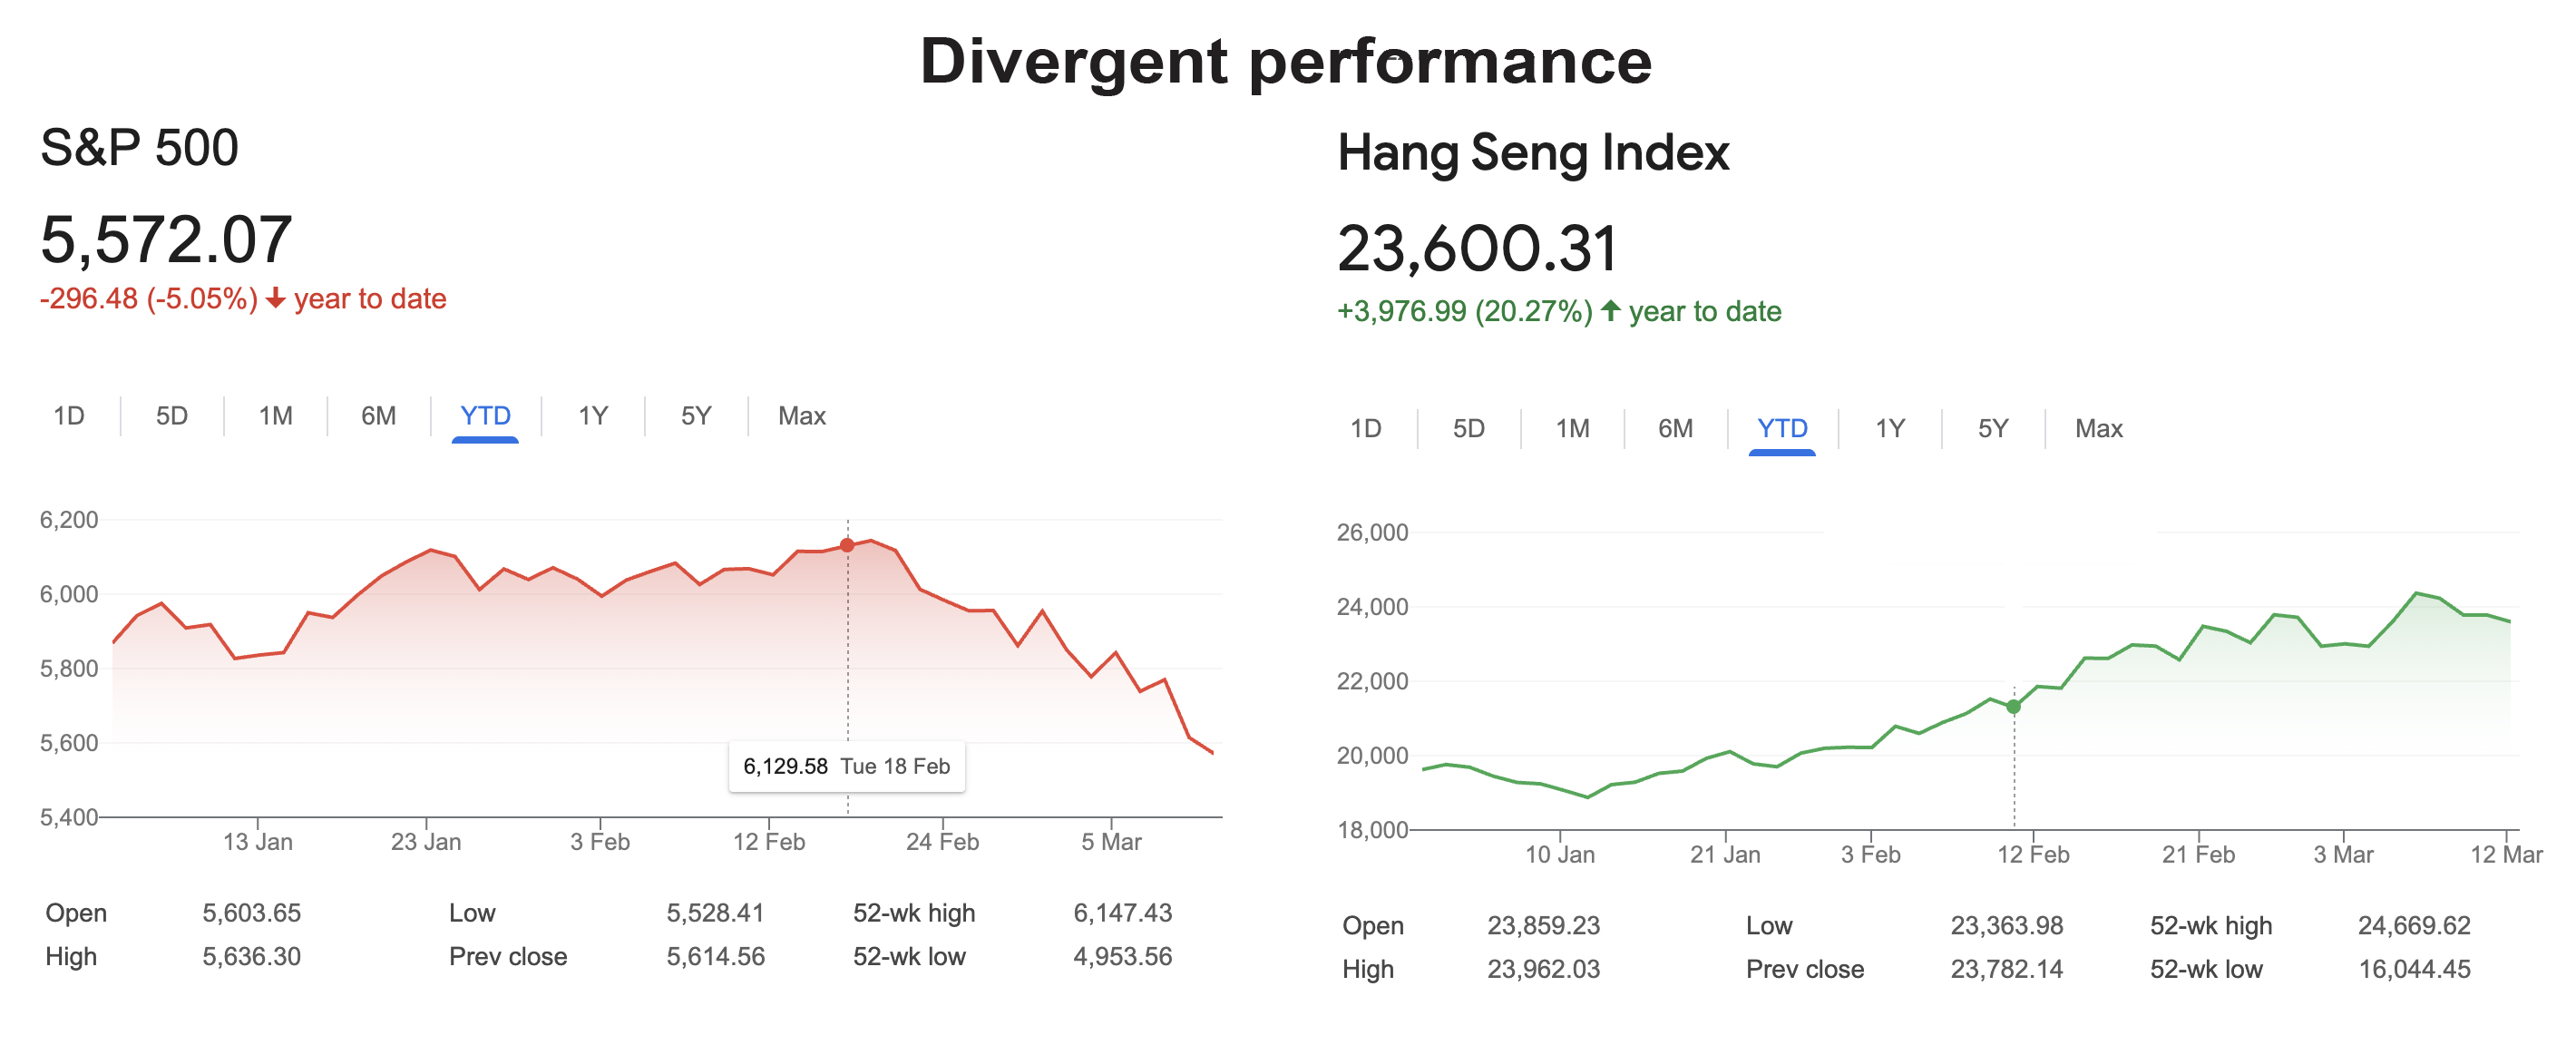Click the 3 Mar axis label
Image resolution: width=2576 pixels, height=1045 pixels.
click(2343, 855)
